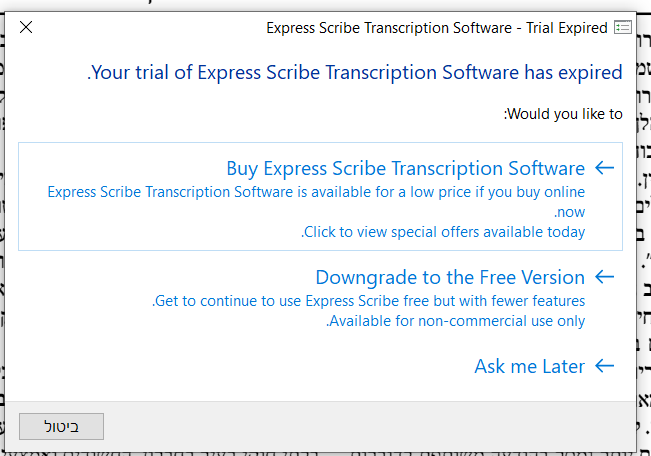Click the 'Your trial has expired' heading
Image resolution: width=651 pixels, height=456 pixels.
pos(355,73)
